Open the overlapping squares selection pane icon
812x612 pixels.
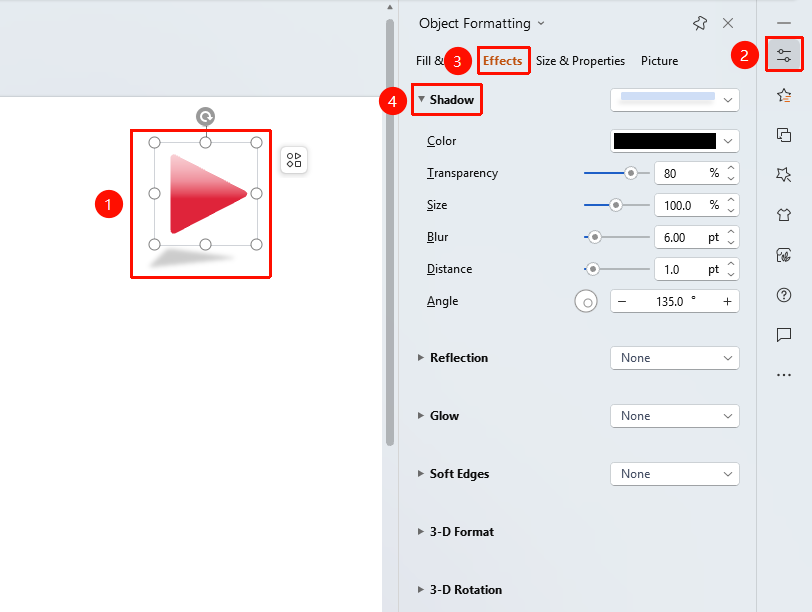[784, 135]
